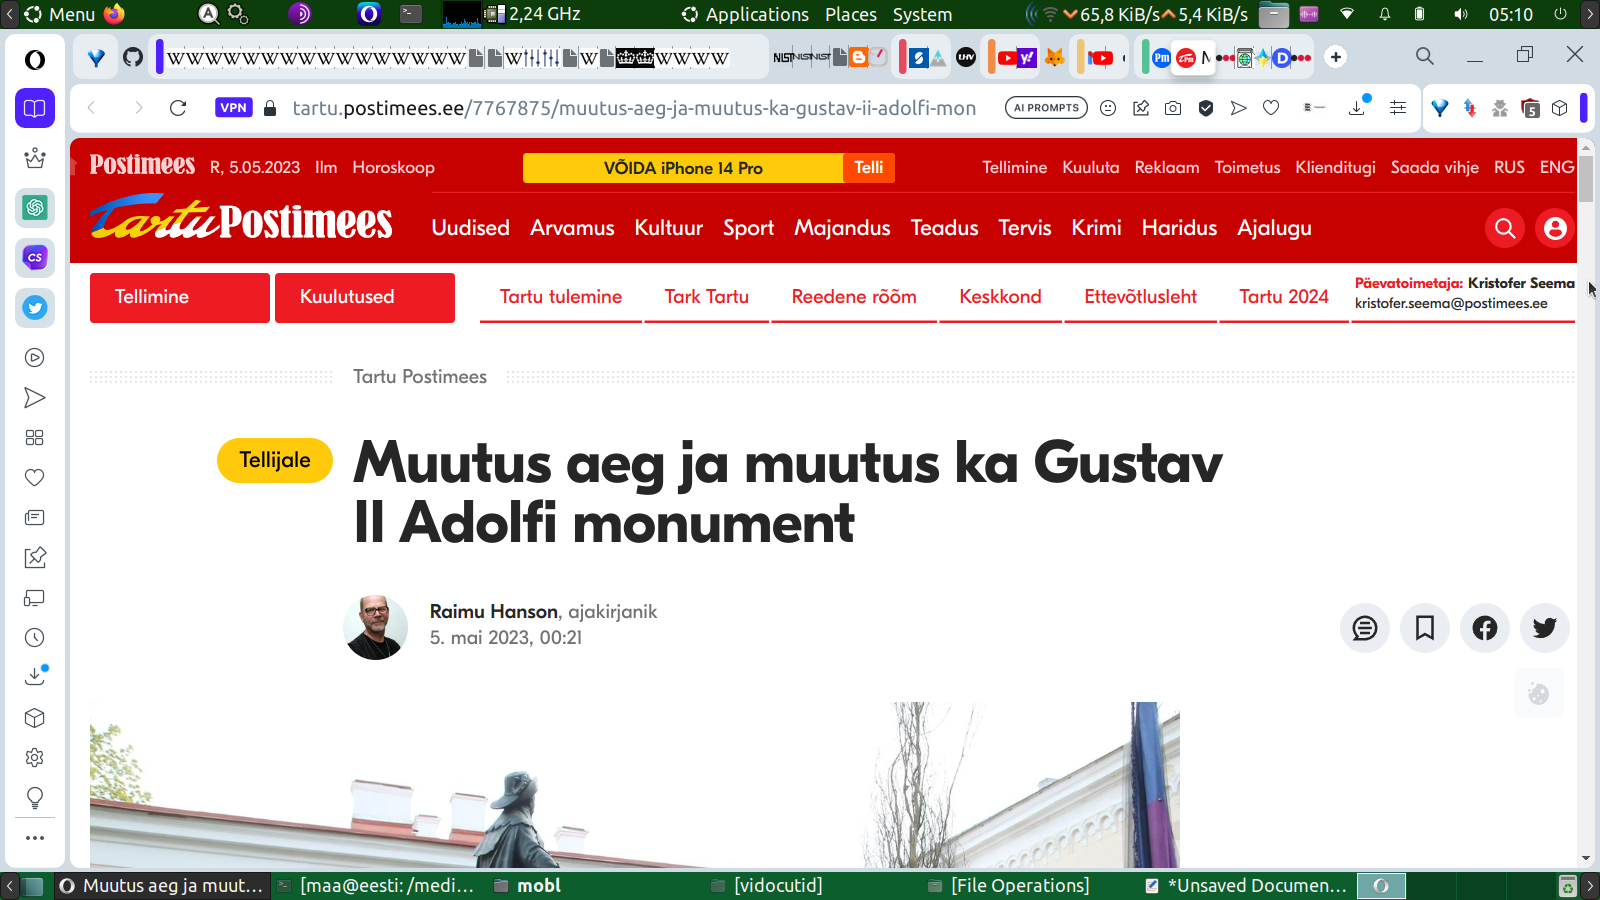
Task: Click the Horoskoop link
Action: 393,168
